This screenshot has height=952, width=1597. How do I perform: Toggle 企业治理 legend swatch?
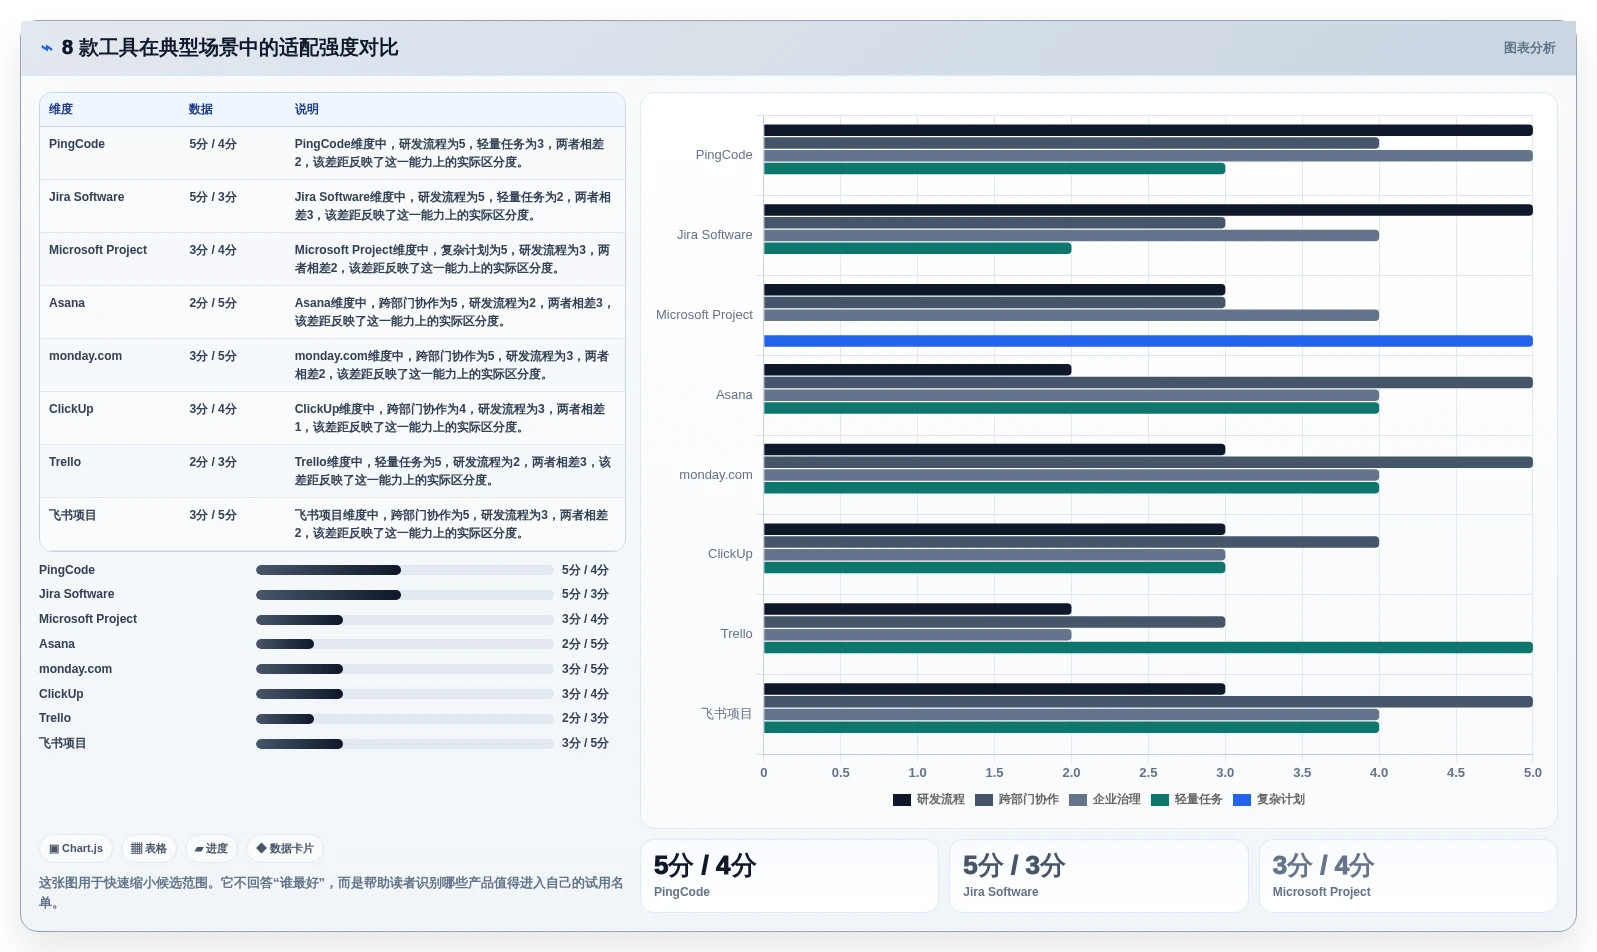pyautogui.click(x=1078, y=800)
